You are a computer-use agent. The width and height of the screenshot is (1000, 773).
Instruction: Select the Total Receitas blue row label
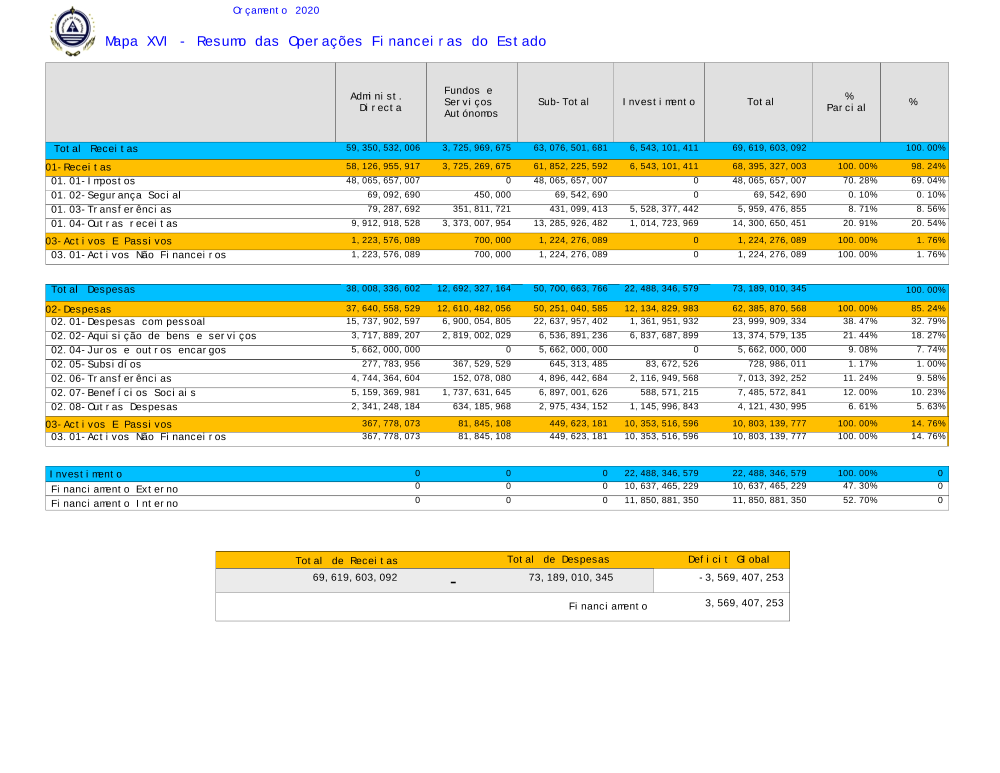96,149
